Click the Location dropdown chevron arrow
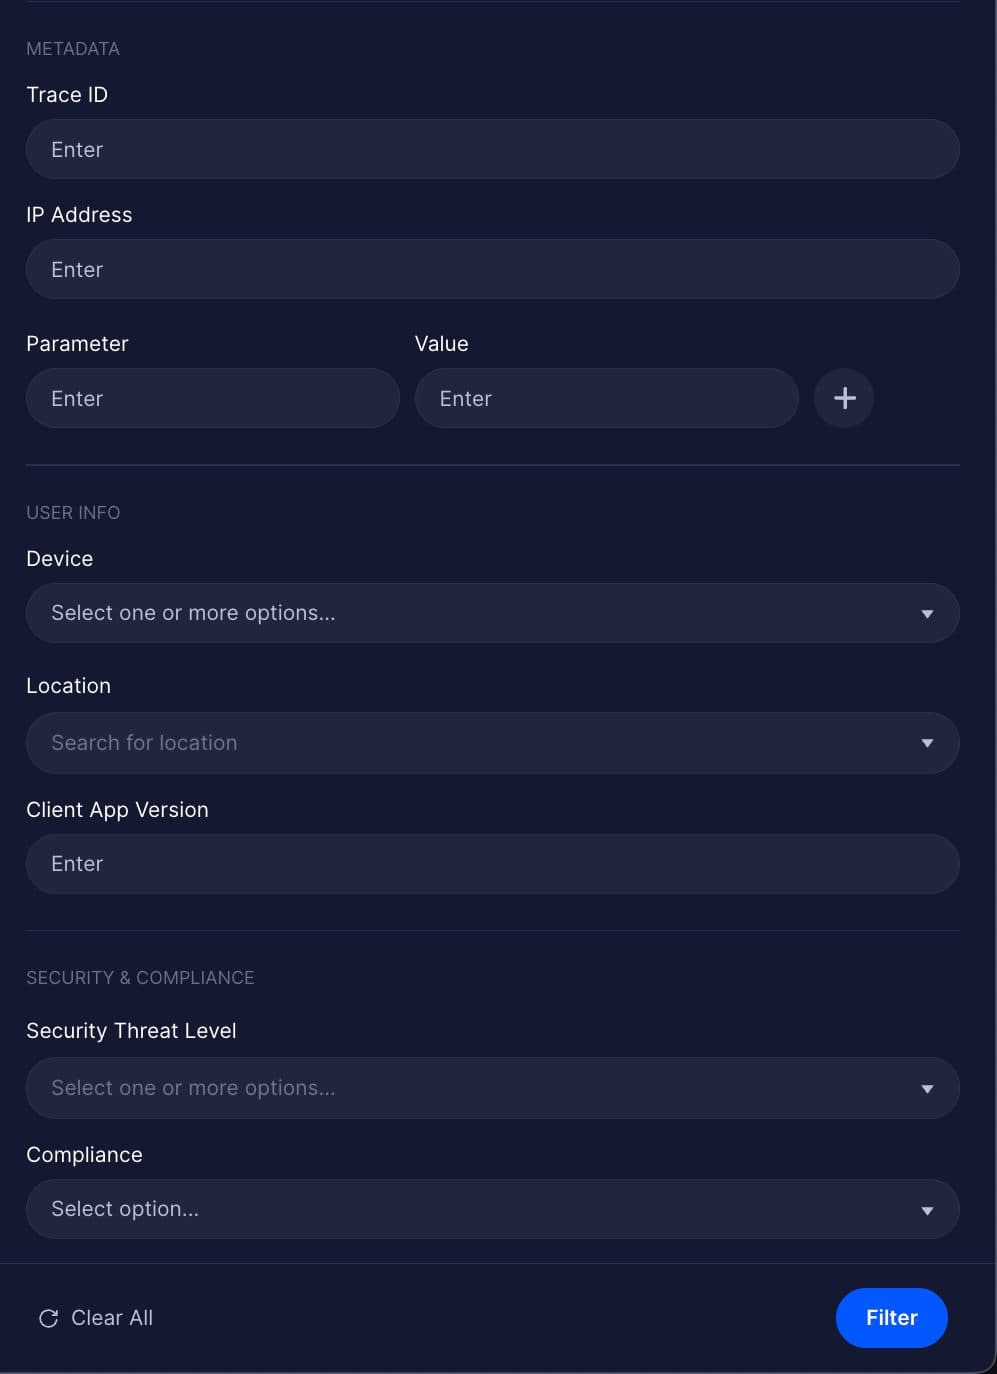Viewport: 997px width, 1374px height. coord(927,743)
